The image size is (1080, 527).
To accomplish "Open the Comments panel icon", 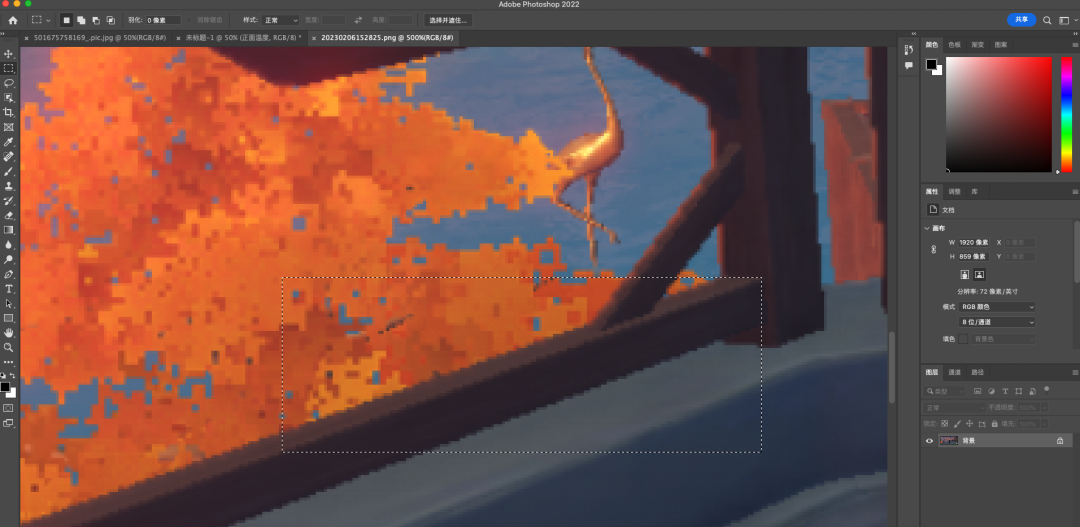I will [908, 65].
